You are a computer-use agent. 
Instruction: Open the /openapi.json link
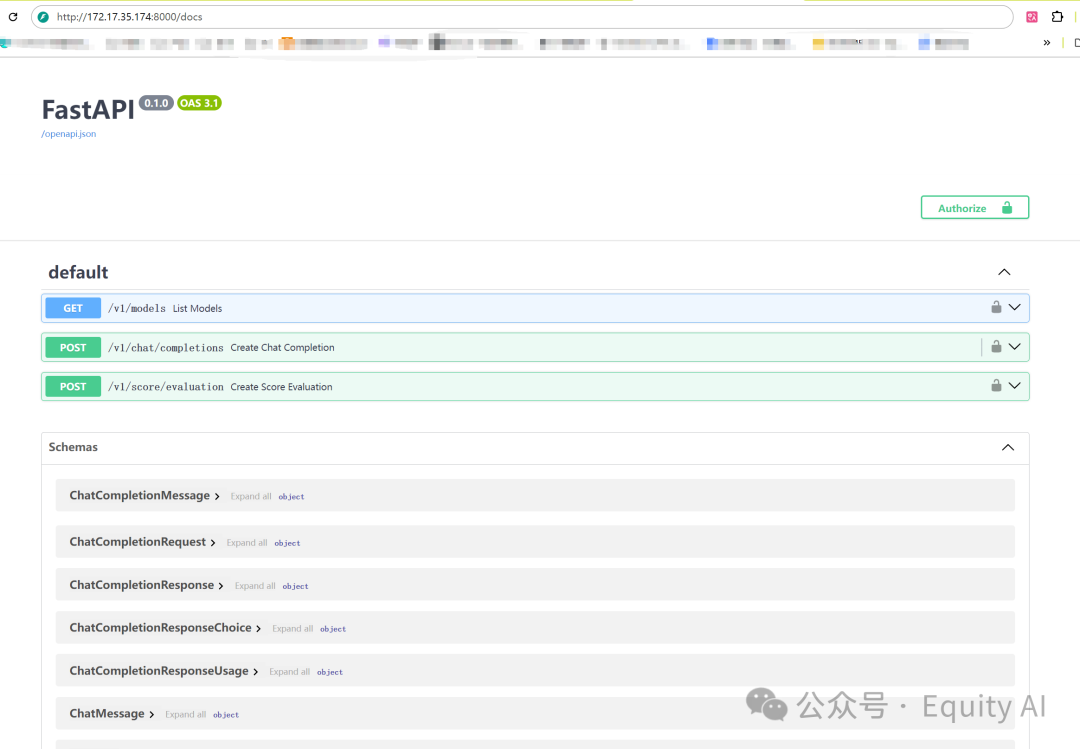tap(69, 134)
